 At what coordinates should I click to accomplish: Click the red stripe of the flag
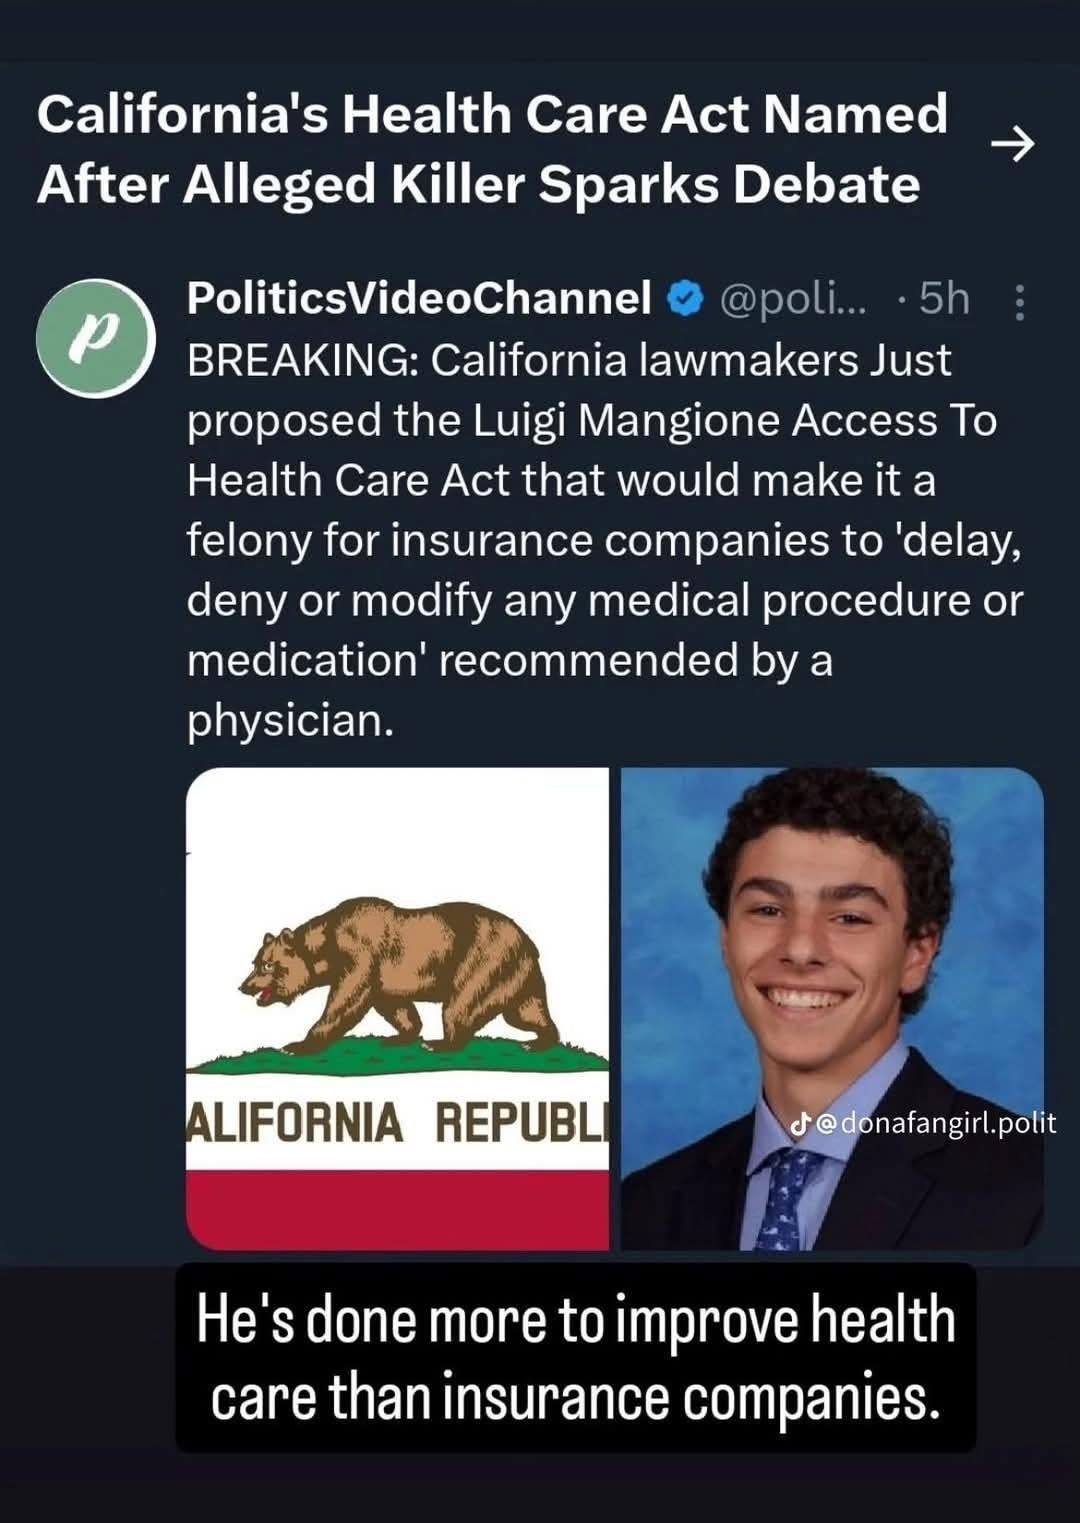coord(398,1208)
